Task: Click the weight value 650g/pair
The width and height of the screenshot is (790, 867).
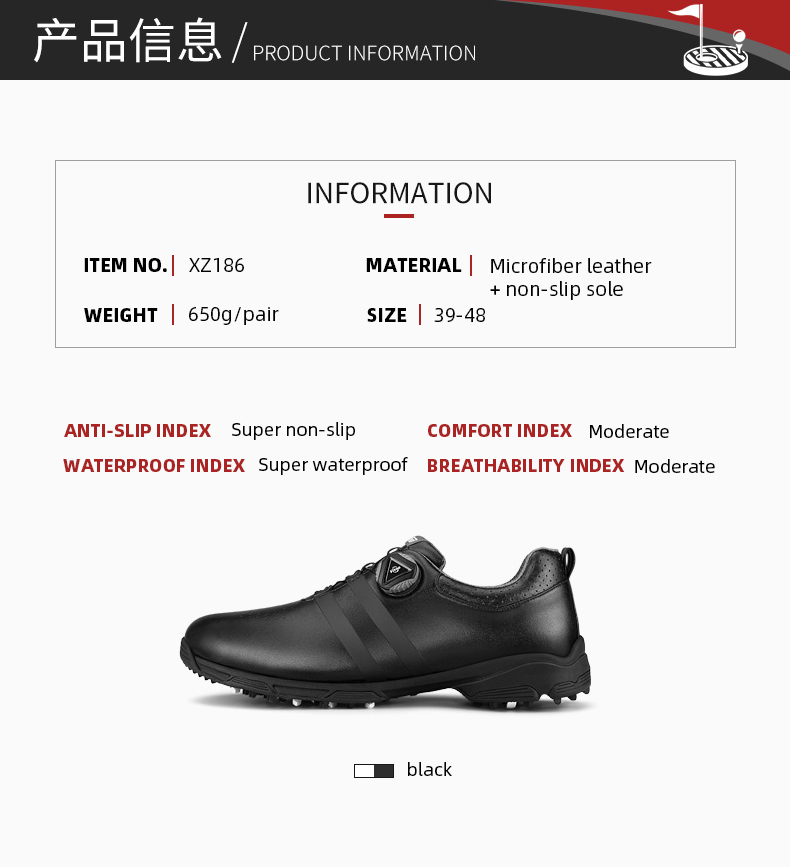Action: pos(233,315)
